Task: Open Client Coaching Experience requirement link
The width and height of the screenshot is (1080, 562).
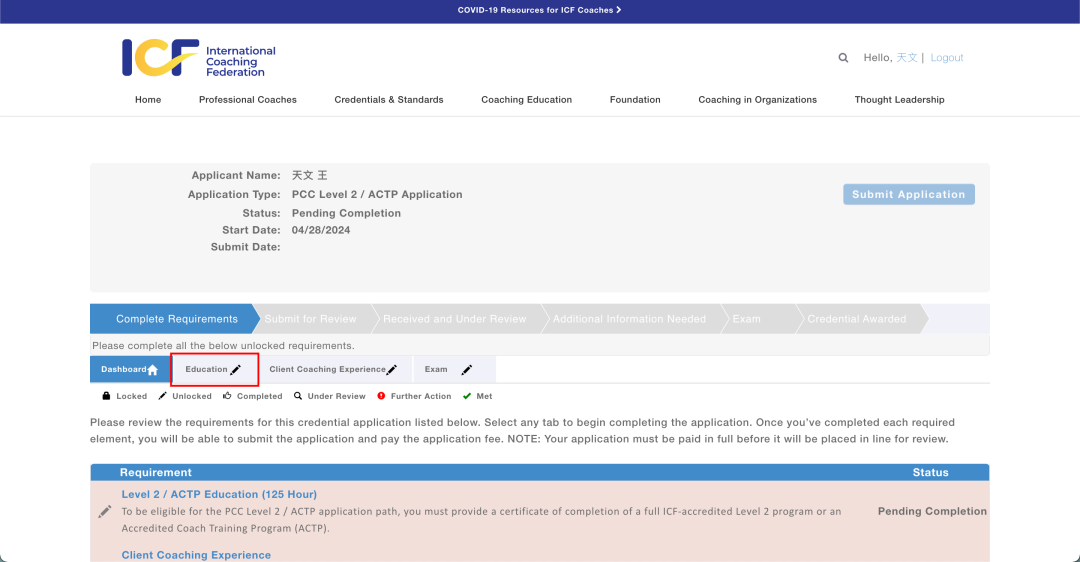Action: 196,555
